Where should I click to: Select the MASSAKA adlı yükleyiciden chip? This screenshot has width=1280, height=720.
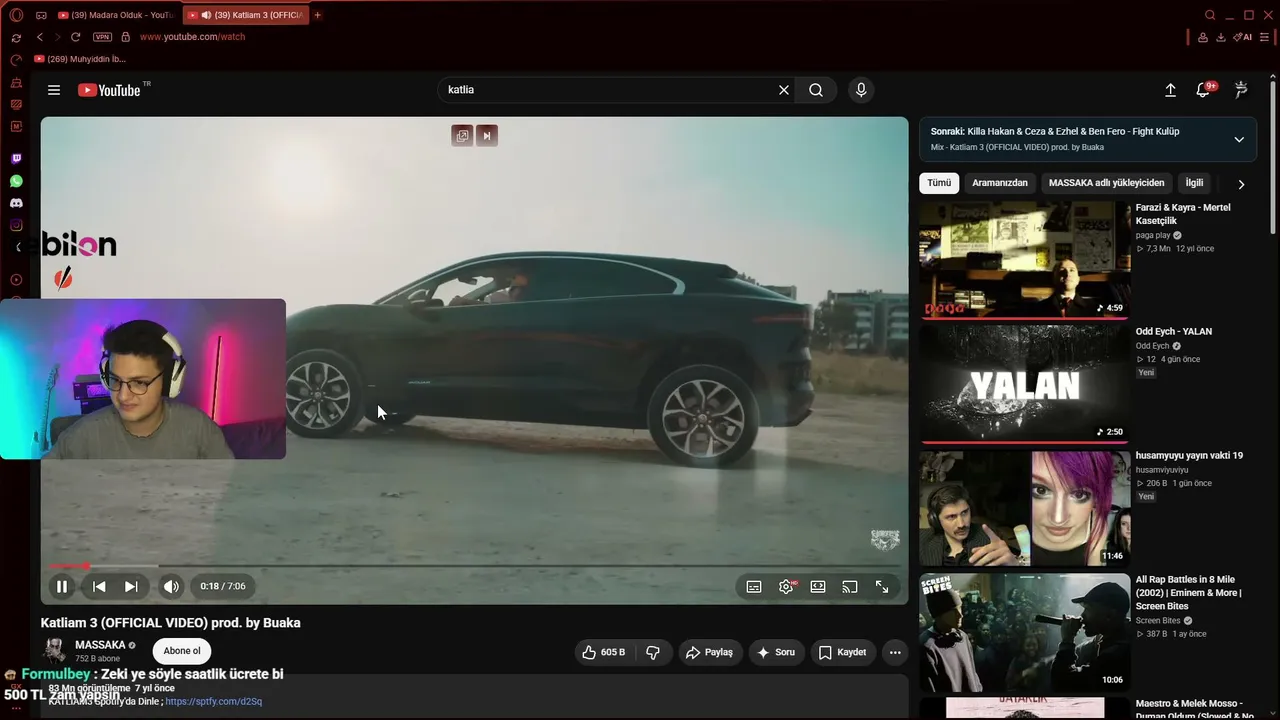[1106, 183]
